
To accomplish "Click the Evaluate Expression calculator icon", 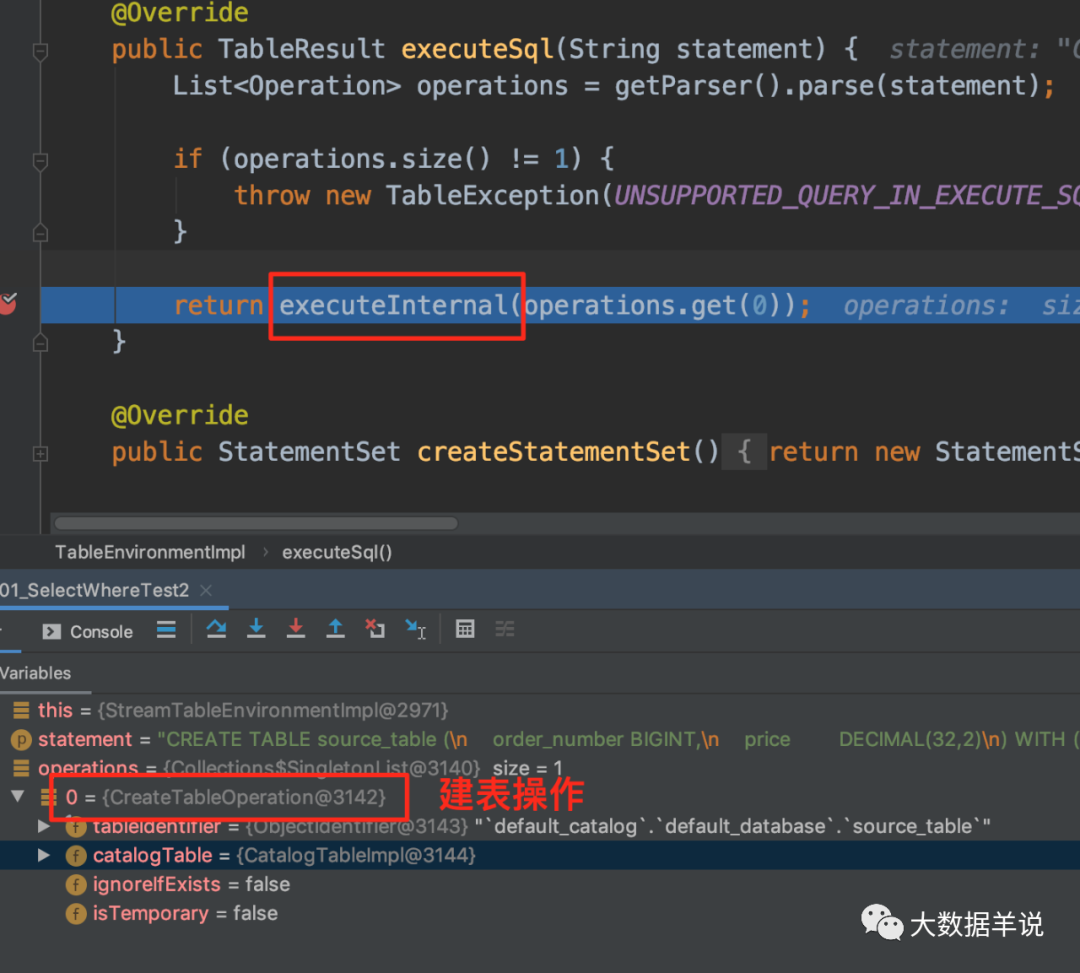I will [x=465, y=629].
